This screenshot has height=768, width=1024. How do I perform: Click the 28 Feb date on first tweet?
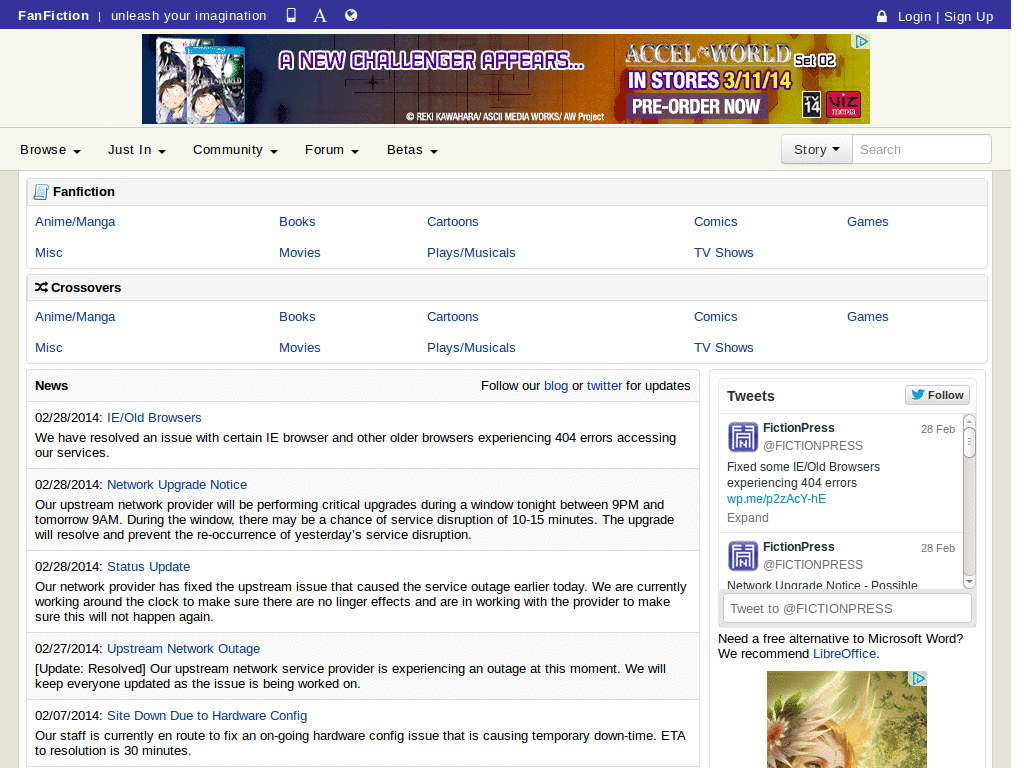938,430
